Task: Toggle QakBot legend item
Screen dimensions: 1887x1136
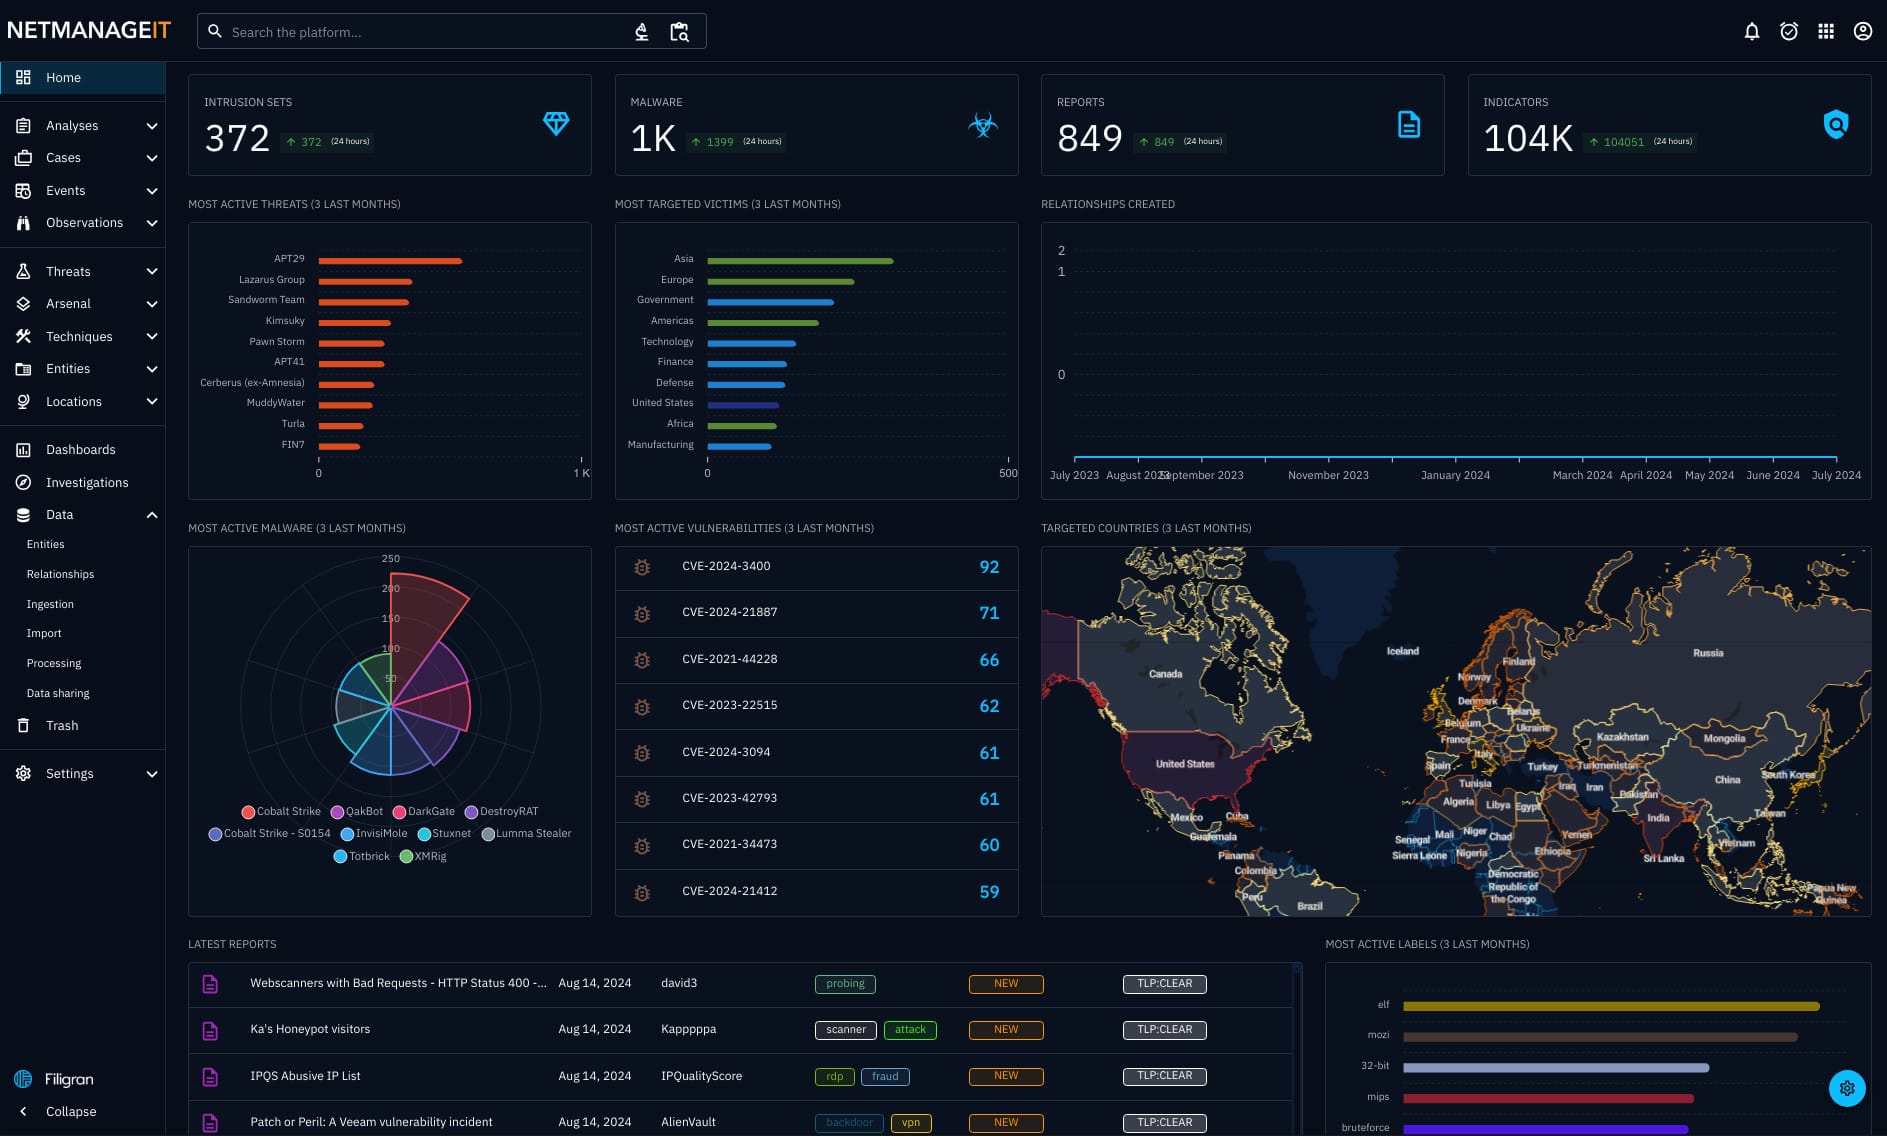Action: [x=357, y=812]
